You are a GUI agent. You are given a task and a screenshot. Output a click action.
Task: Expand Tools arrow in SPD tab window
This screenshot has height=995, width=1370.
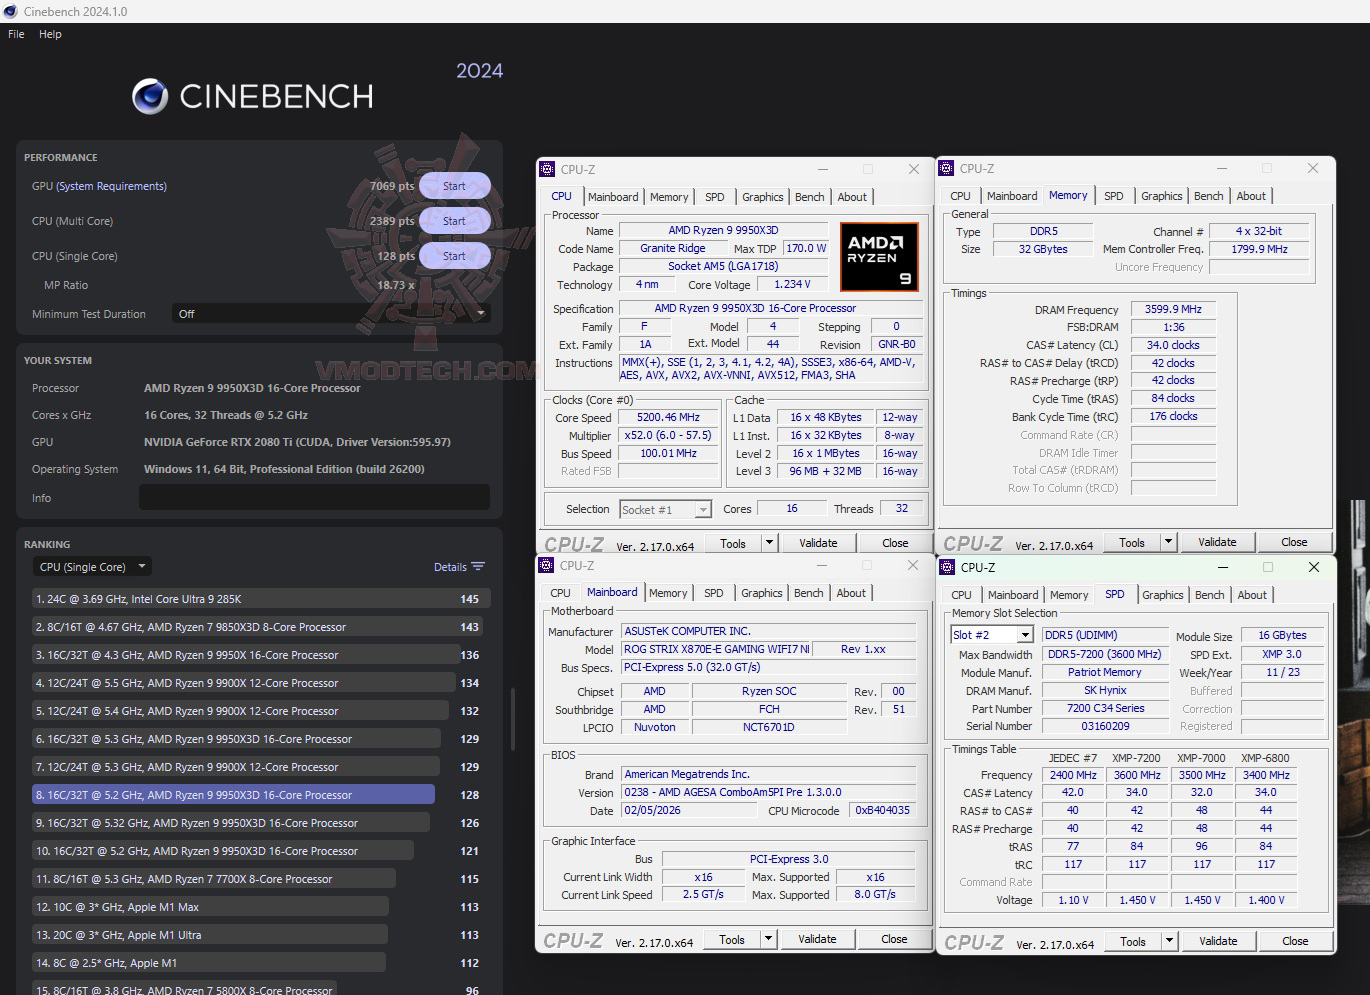1169,941
